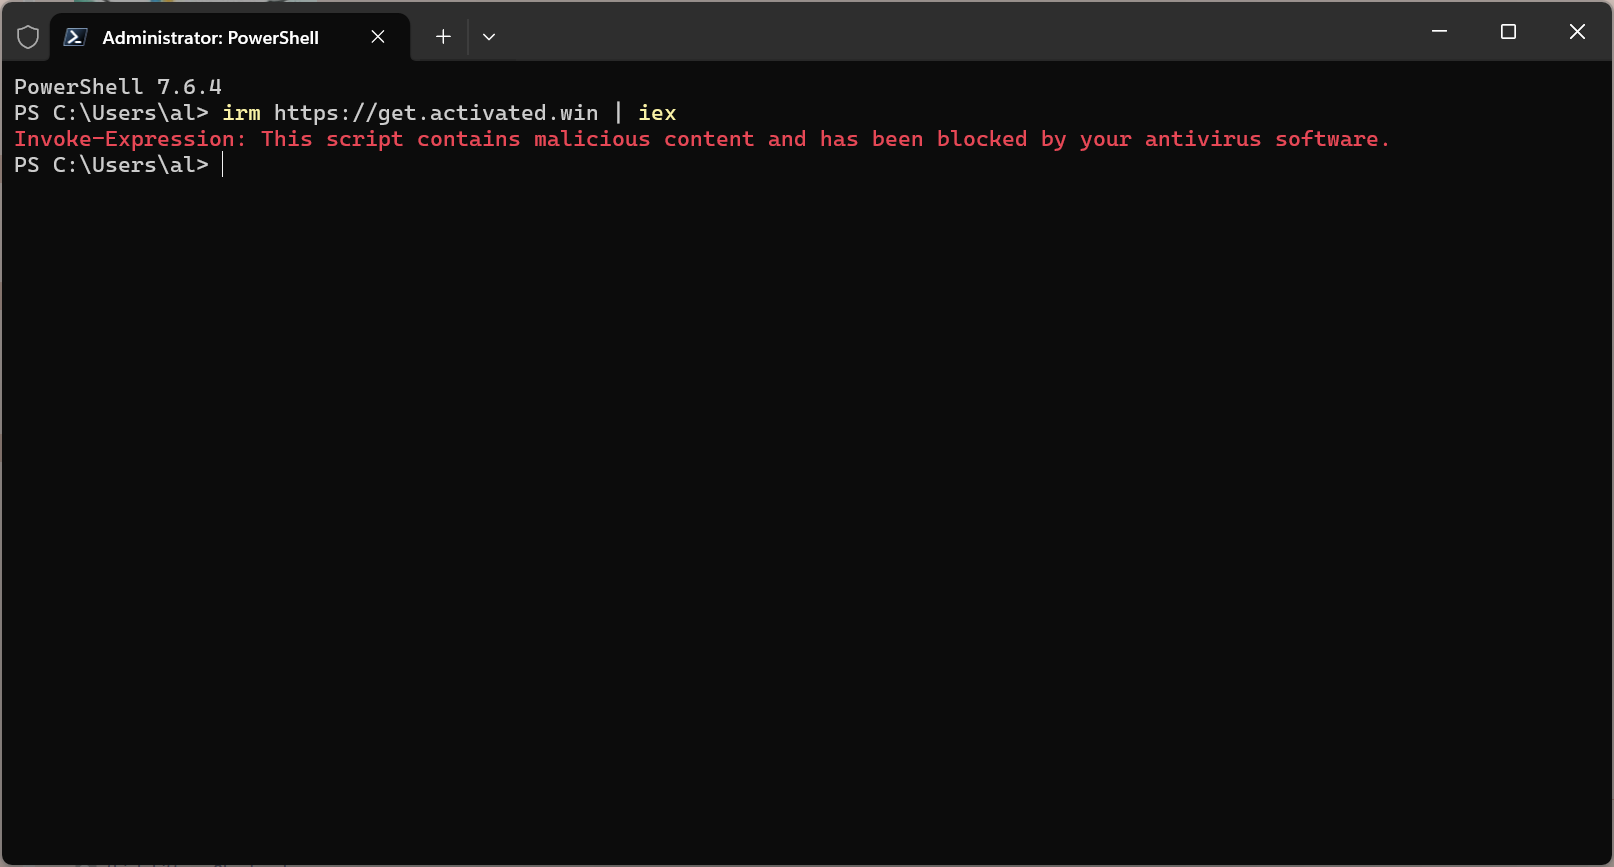
Task: Click the empty title bar area
Action: [950, 32]
